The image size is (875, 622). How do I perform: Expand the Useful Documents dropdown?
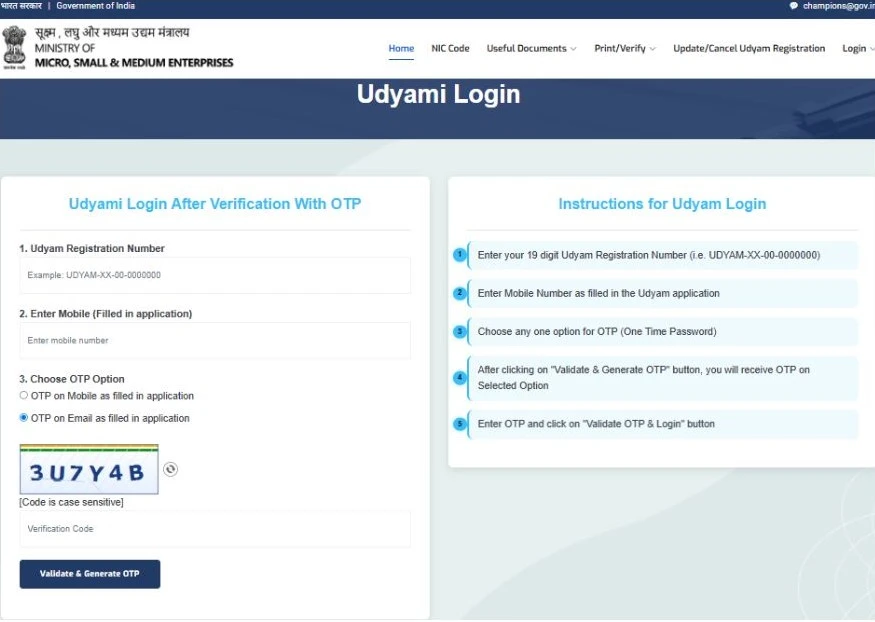[x=531, y=49]
